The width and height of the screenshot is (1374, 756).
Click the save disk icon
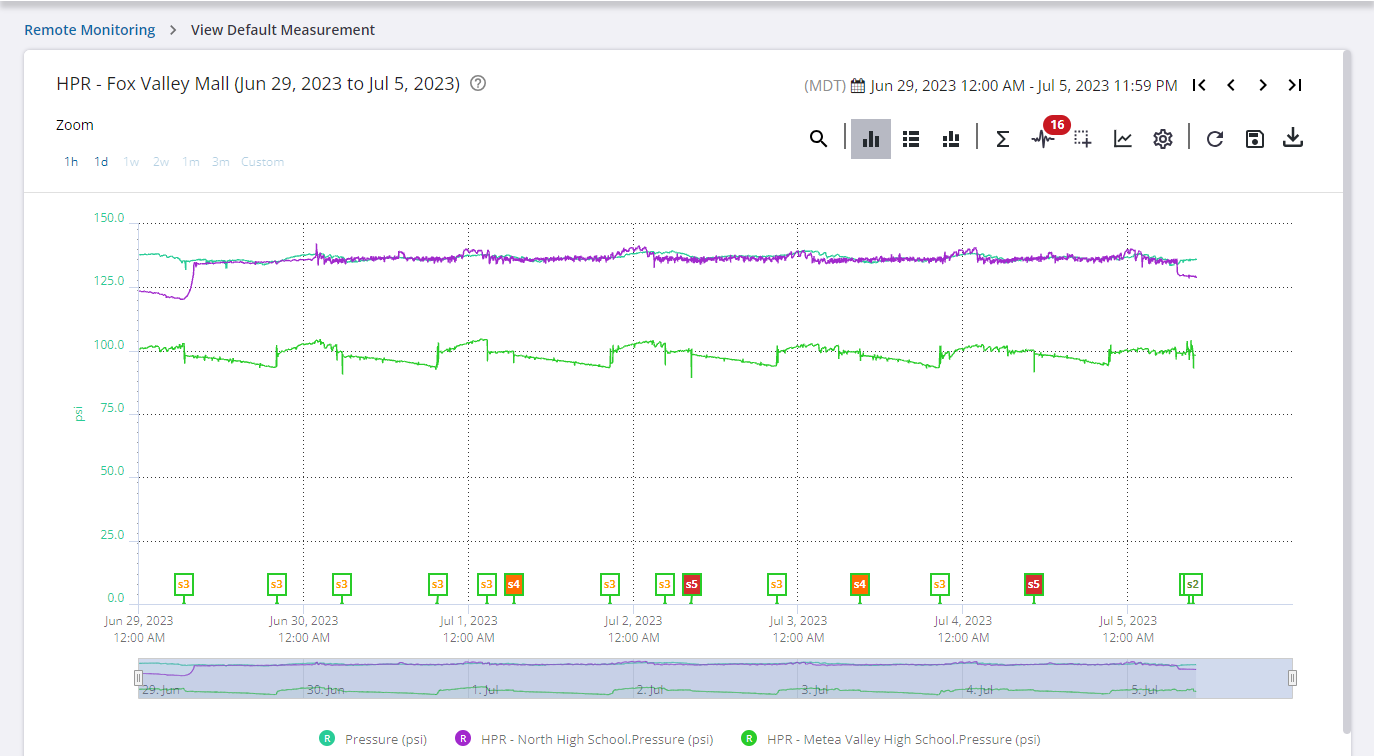pyautogui.click(x=1254, y=139)
